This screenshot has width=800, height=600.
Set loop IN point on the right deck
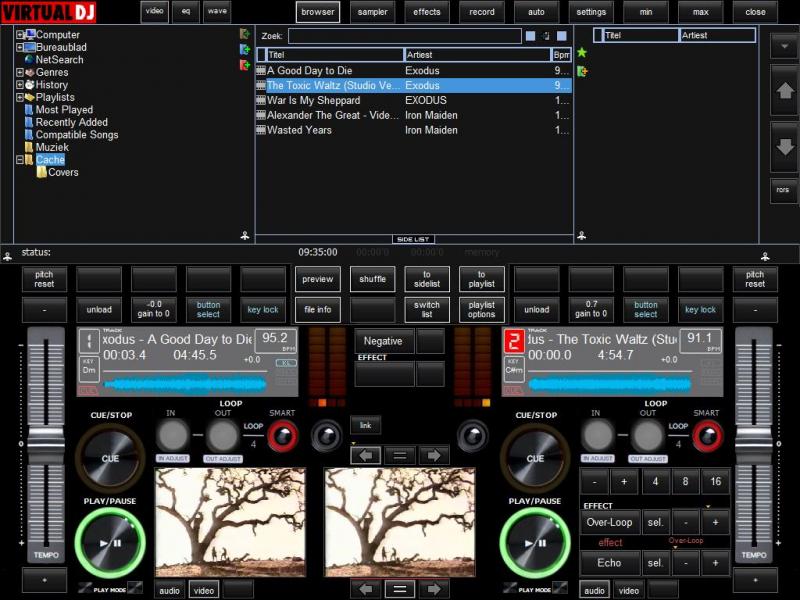coord(597,435)
